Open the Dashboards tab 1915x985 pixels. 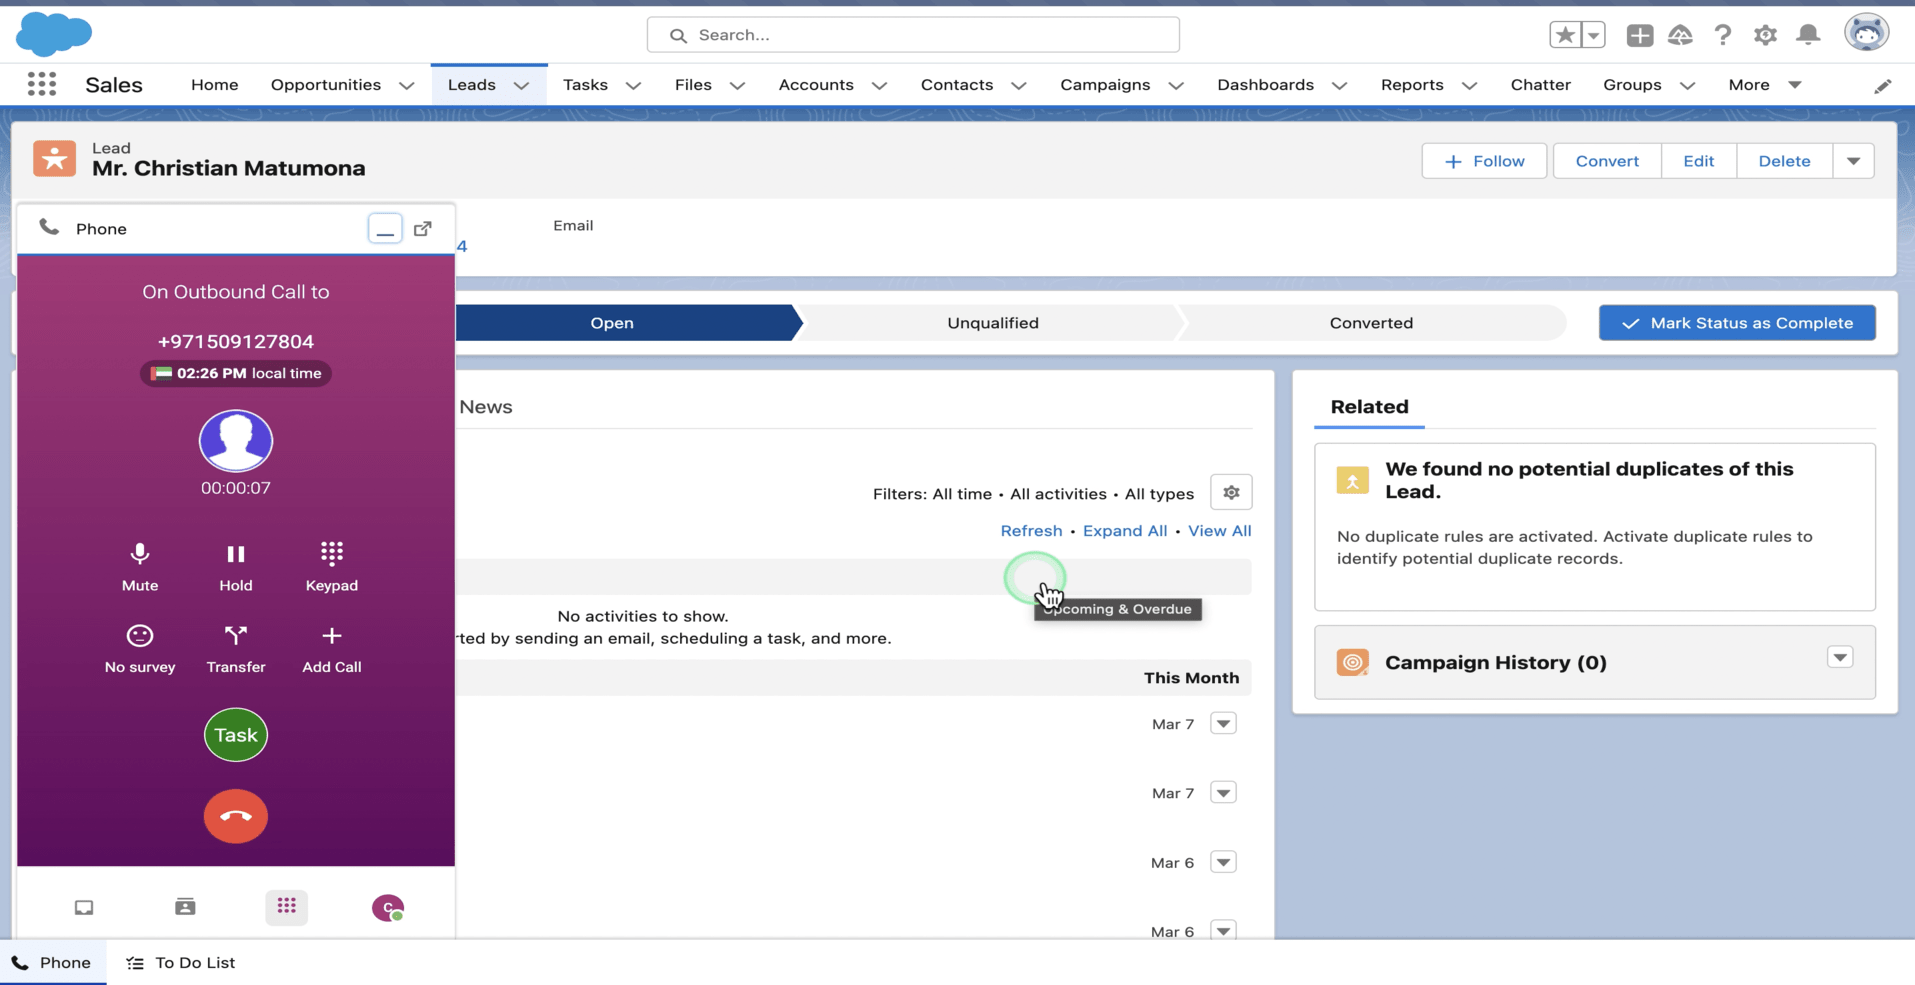point(1265,85)
